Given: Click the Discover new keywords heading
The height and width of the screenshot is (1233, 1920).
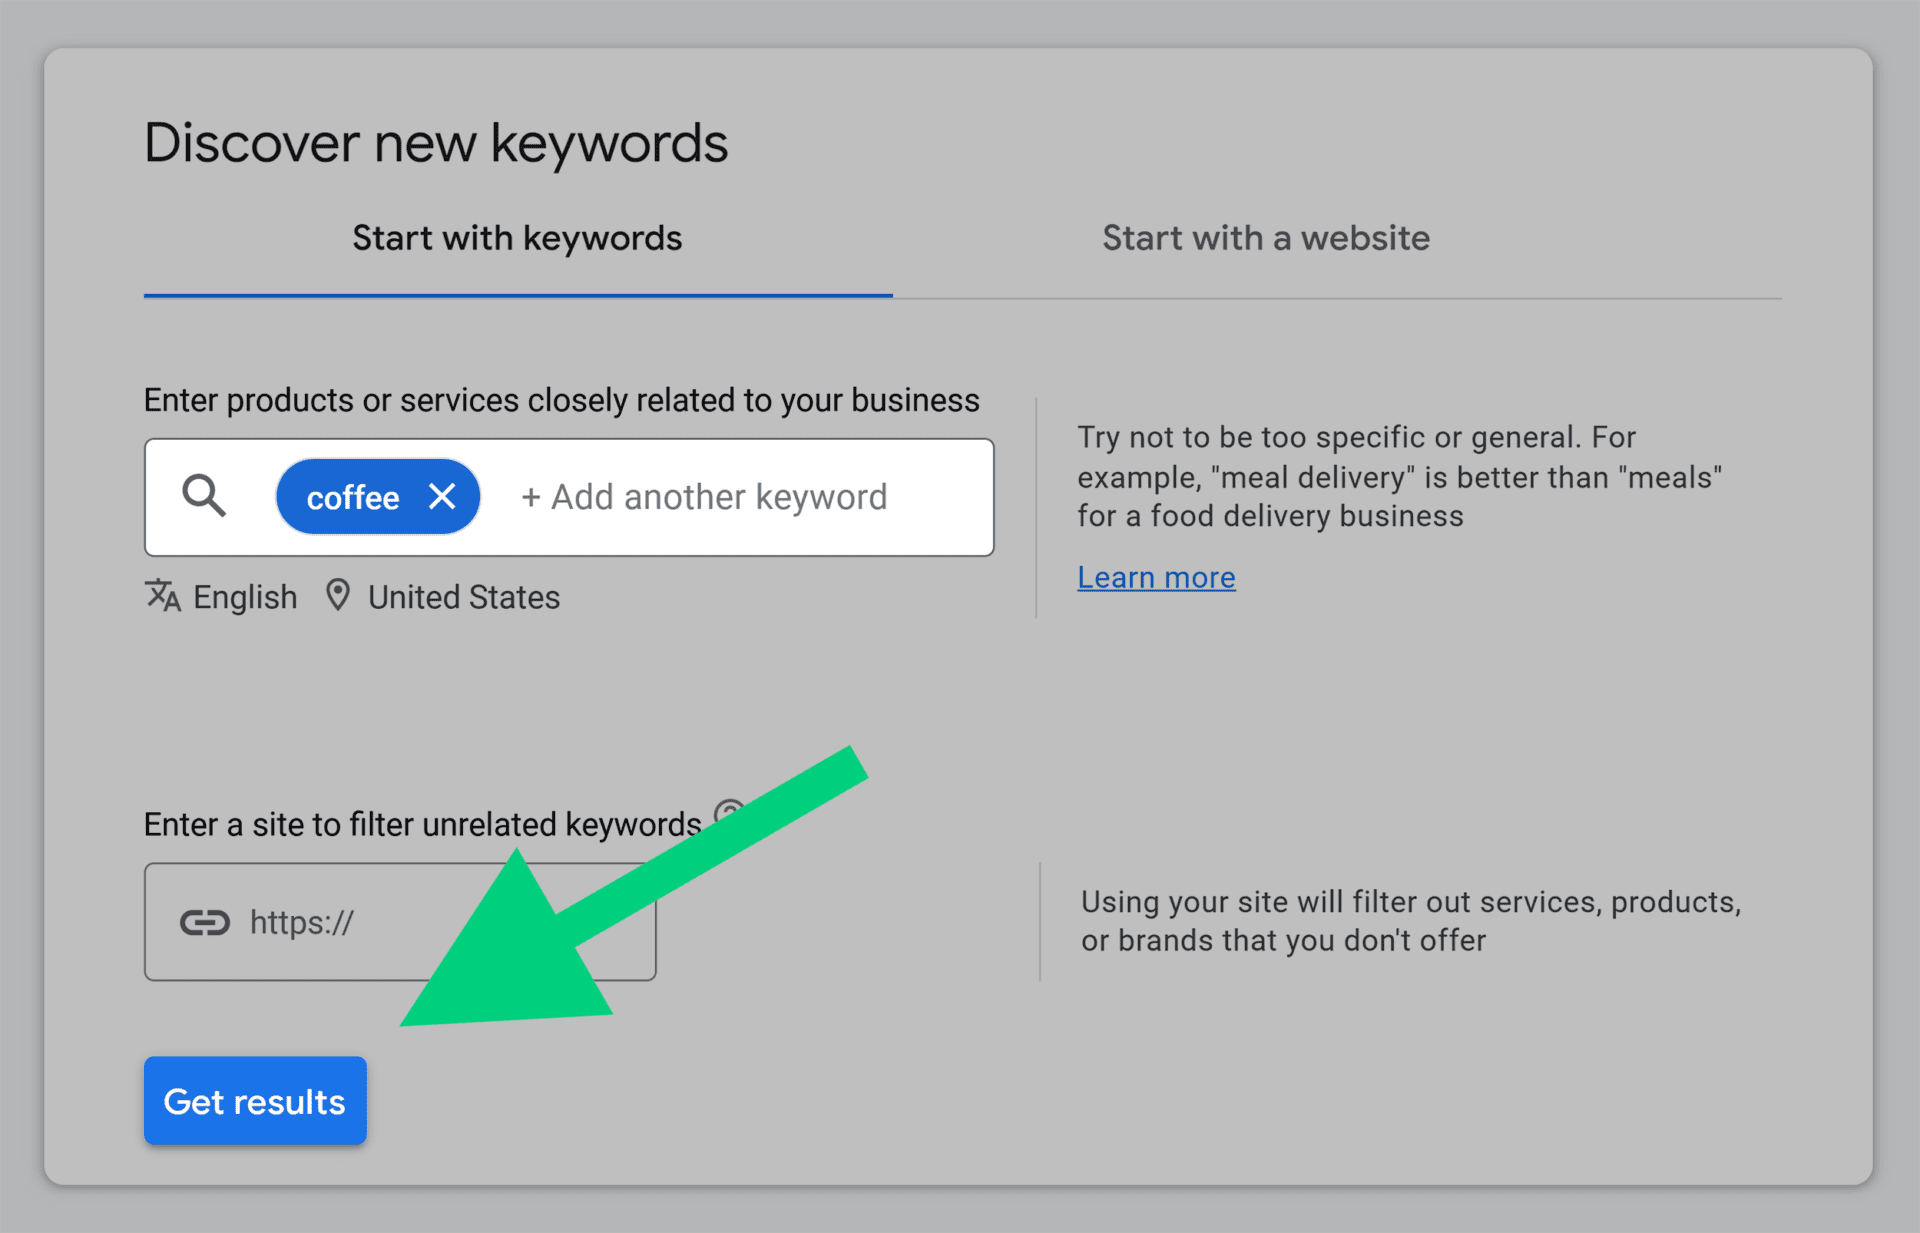Looking at the screenshot, I should (x=437, y=141).
